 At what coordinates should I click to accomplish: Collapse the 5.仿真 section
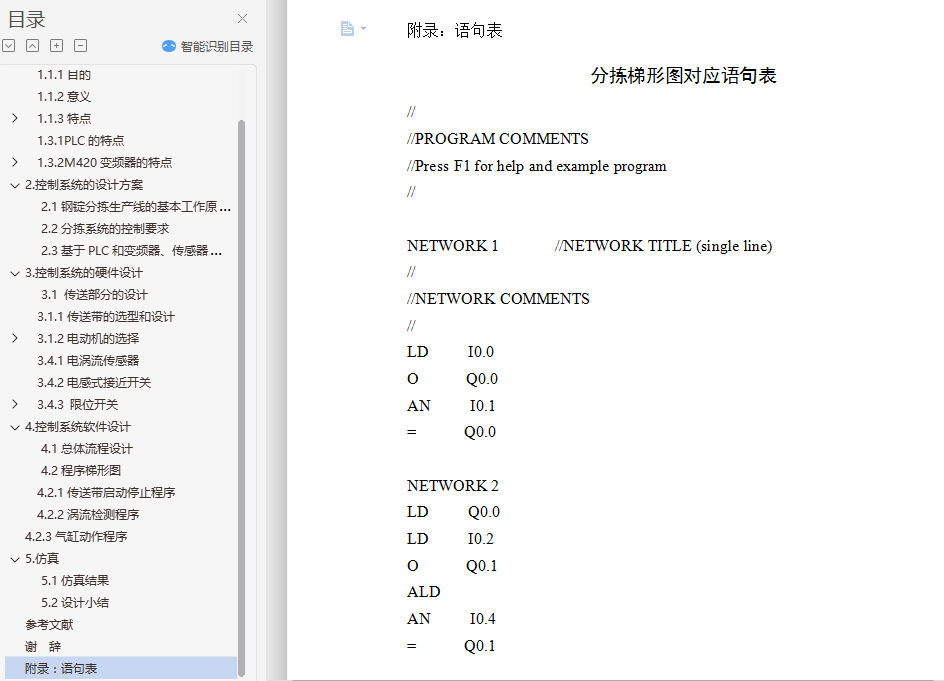[15, 559]
